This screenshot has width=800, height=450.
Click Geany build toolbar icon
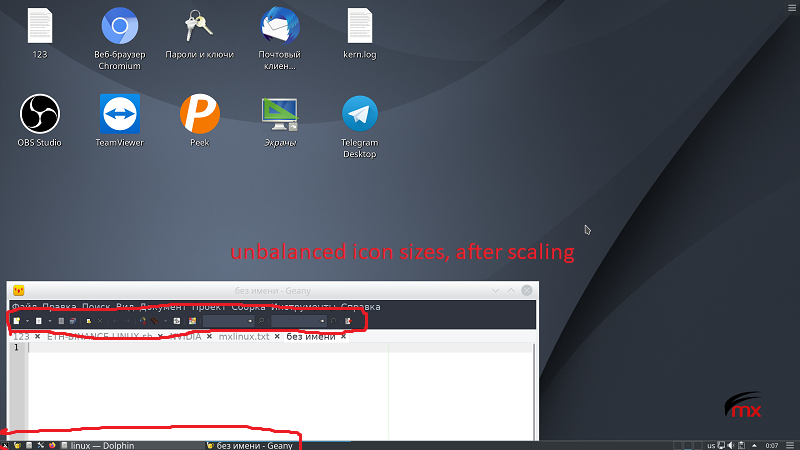click(154, 321)
